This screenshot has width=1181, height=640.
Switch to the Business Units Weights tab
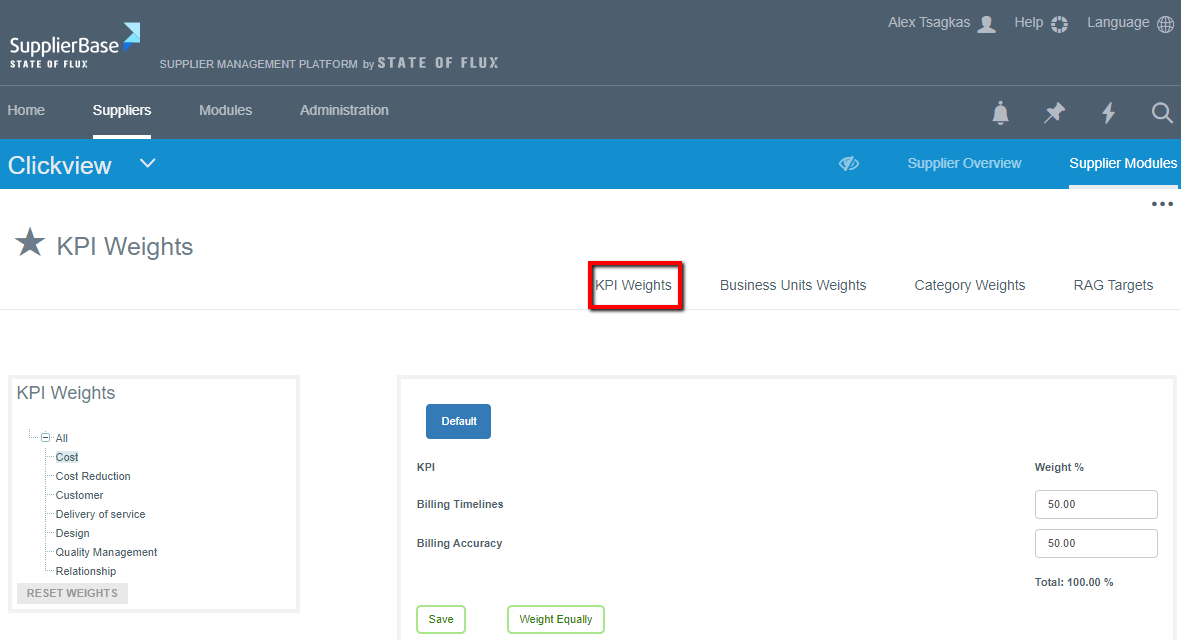click(792, 285)
